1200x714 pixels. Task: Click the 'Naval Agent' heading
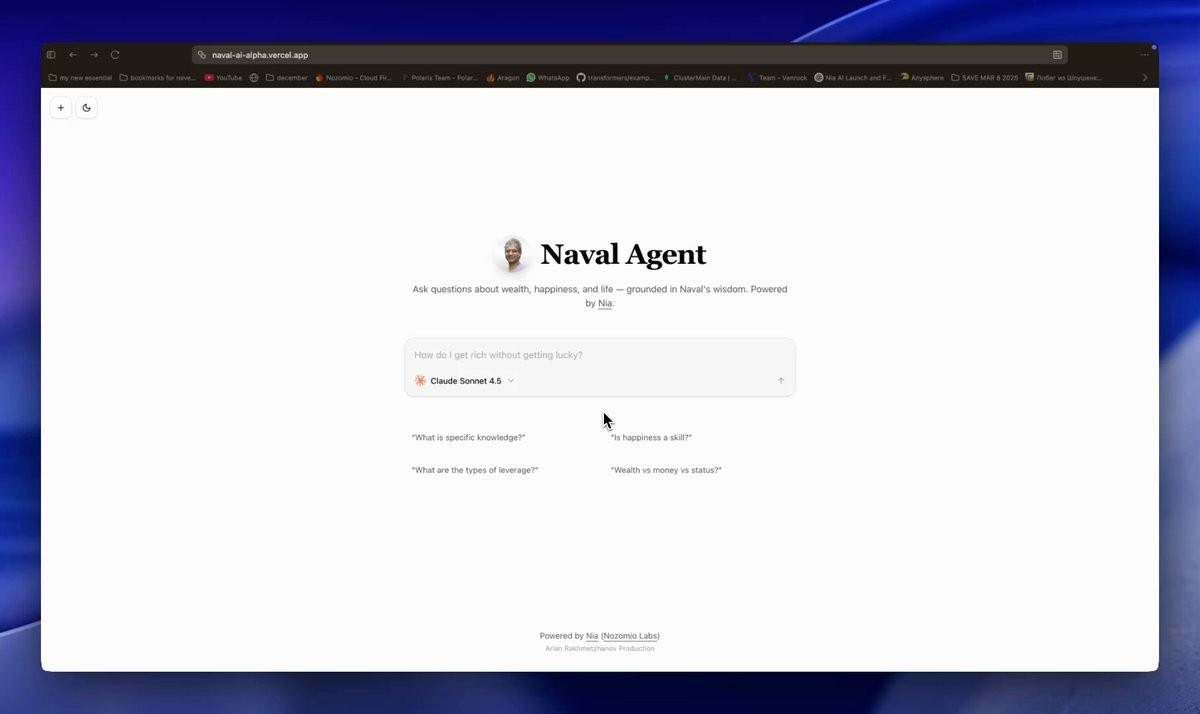[623, 255]
